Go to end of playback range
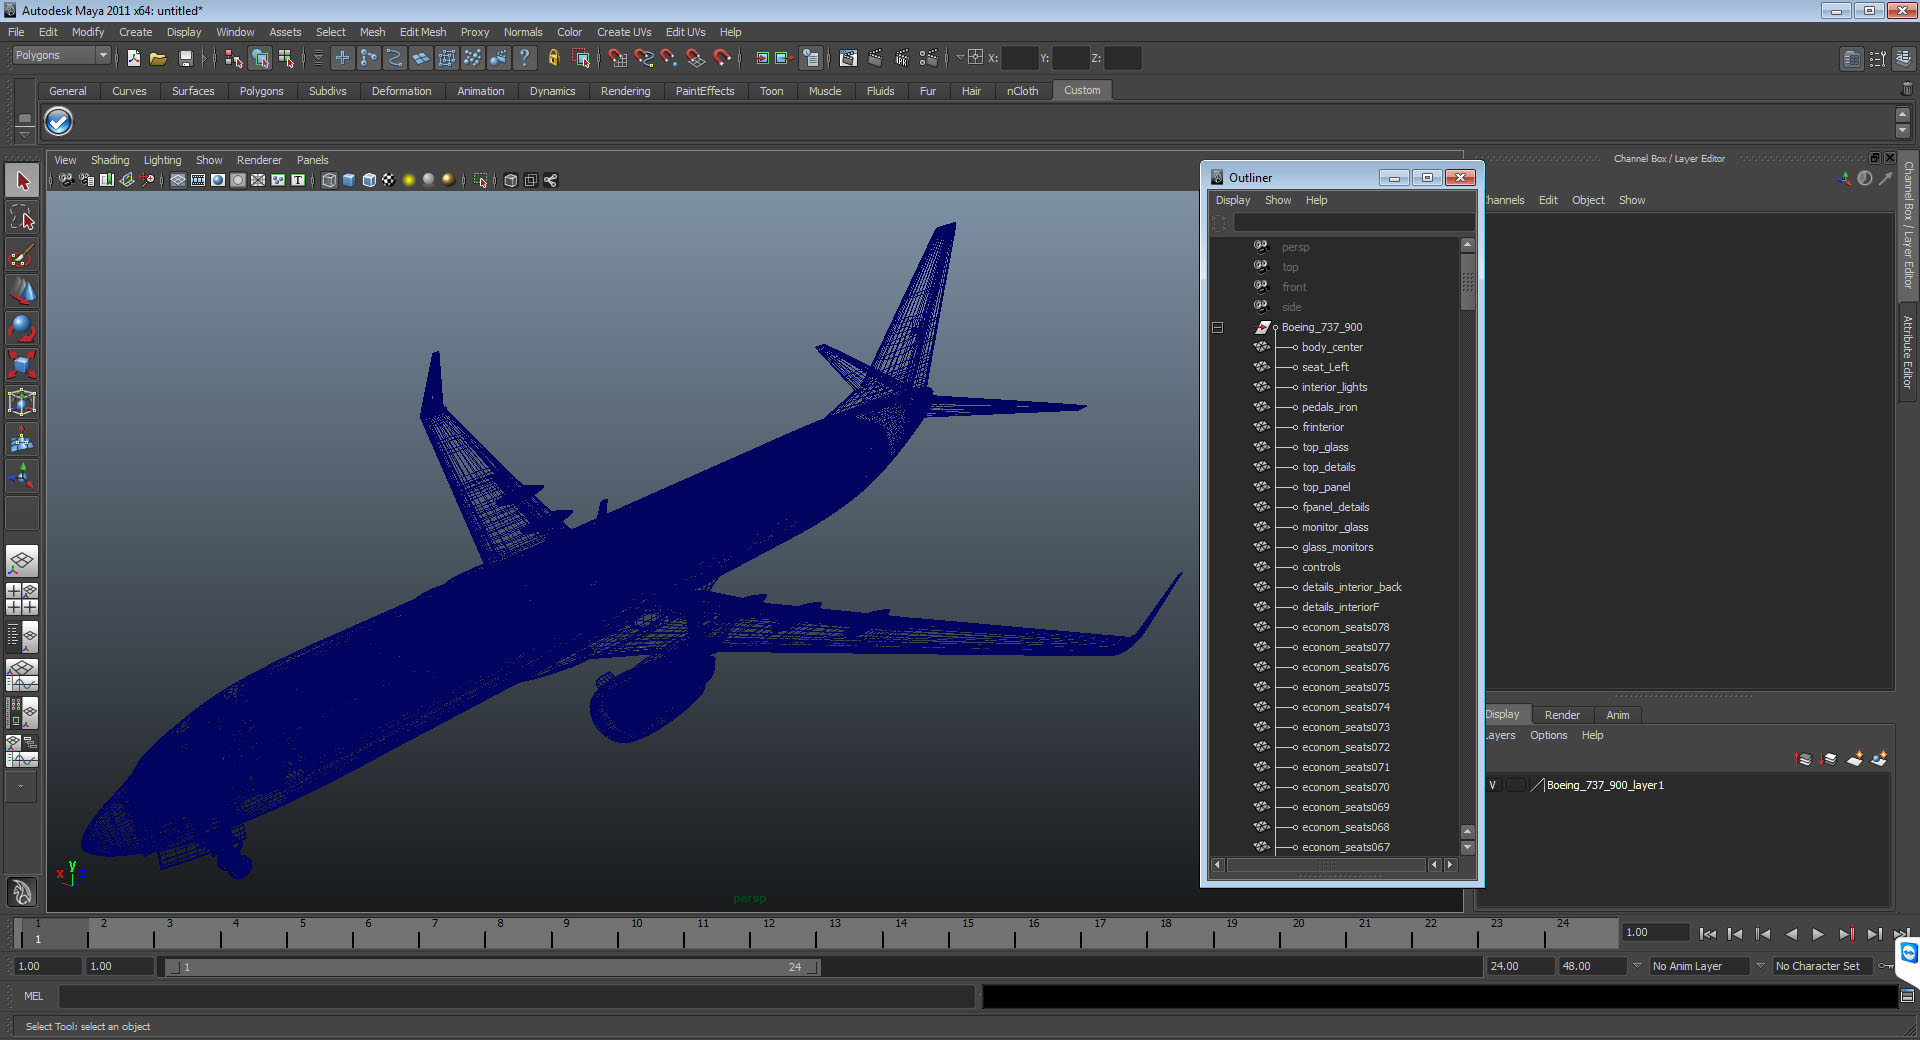Image resolution: width=1920 pixels, height=1040 pixels. coord(1900,934)
